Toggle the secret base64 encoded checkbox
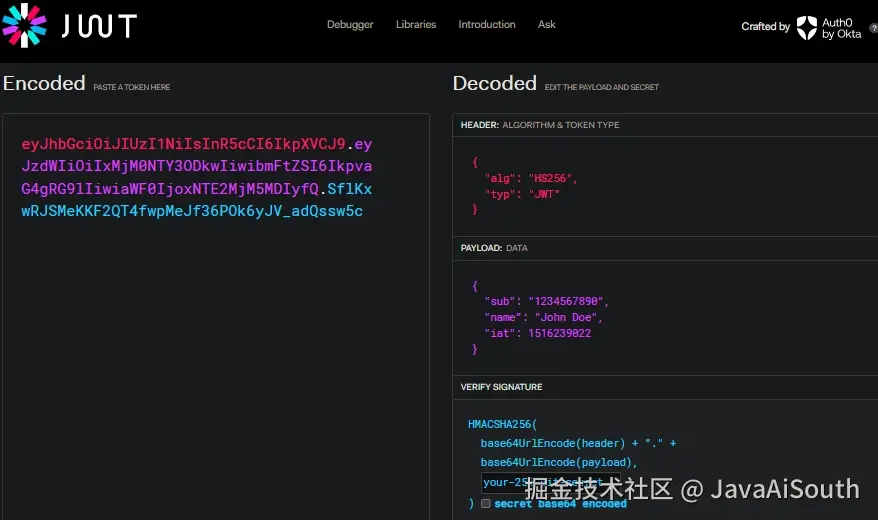The height and width of the screenshot is (520, 878). (x=485, y=503)
